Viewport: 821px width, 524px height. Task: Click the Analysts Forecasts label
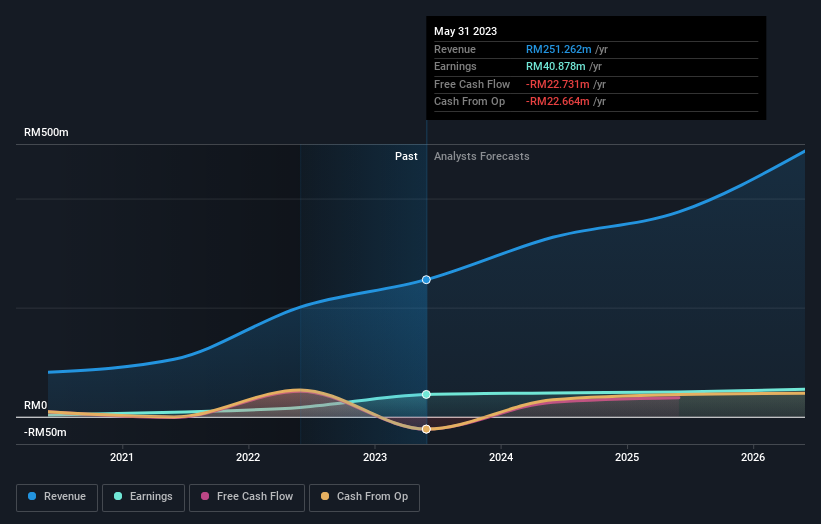(482, 156)
